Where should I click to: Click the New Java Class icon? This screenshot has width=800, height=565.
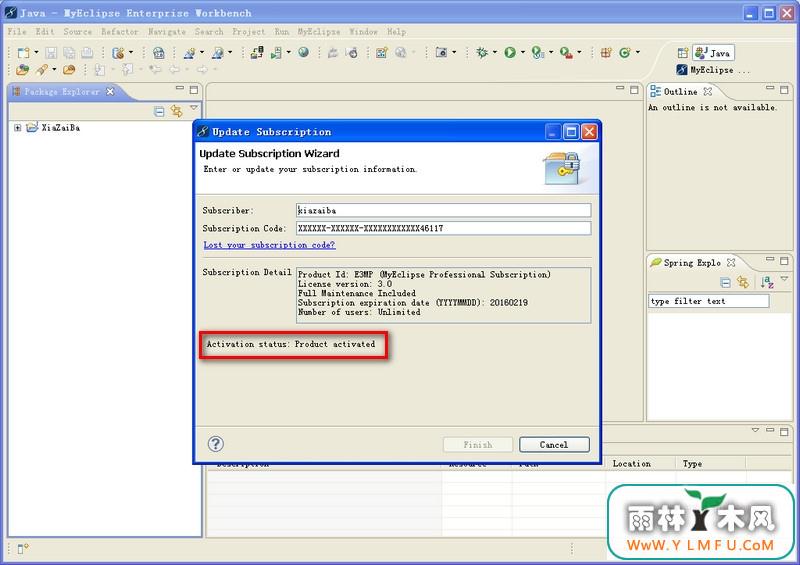tap(624, 52)
